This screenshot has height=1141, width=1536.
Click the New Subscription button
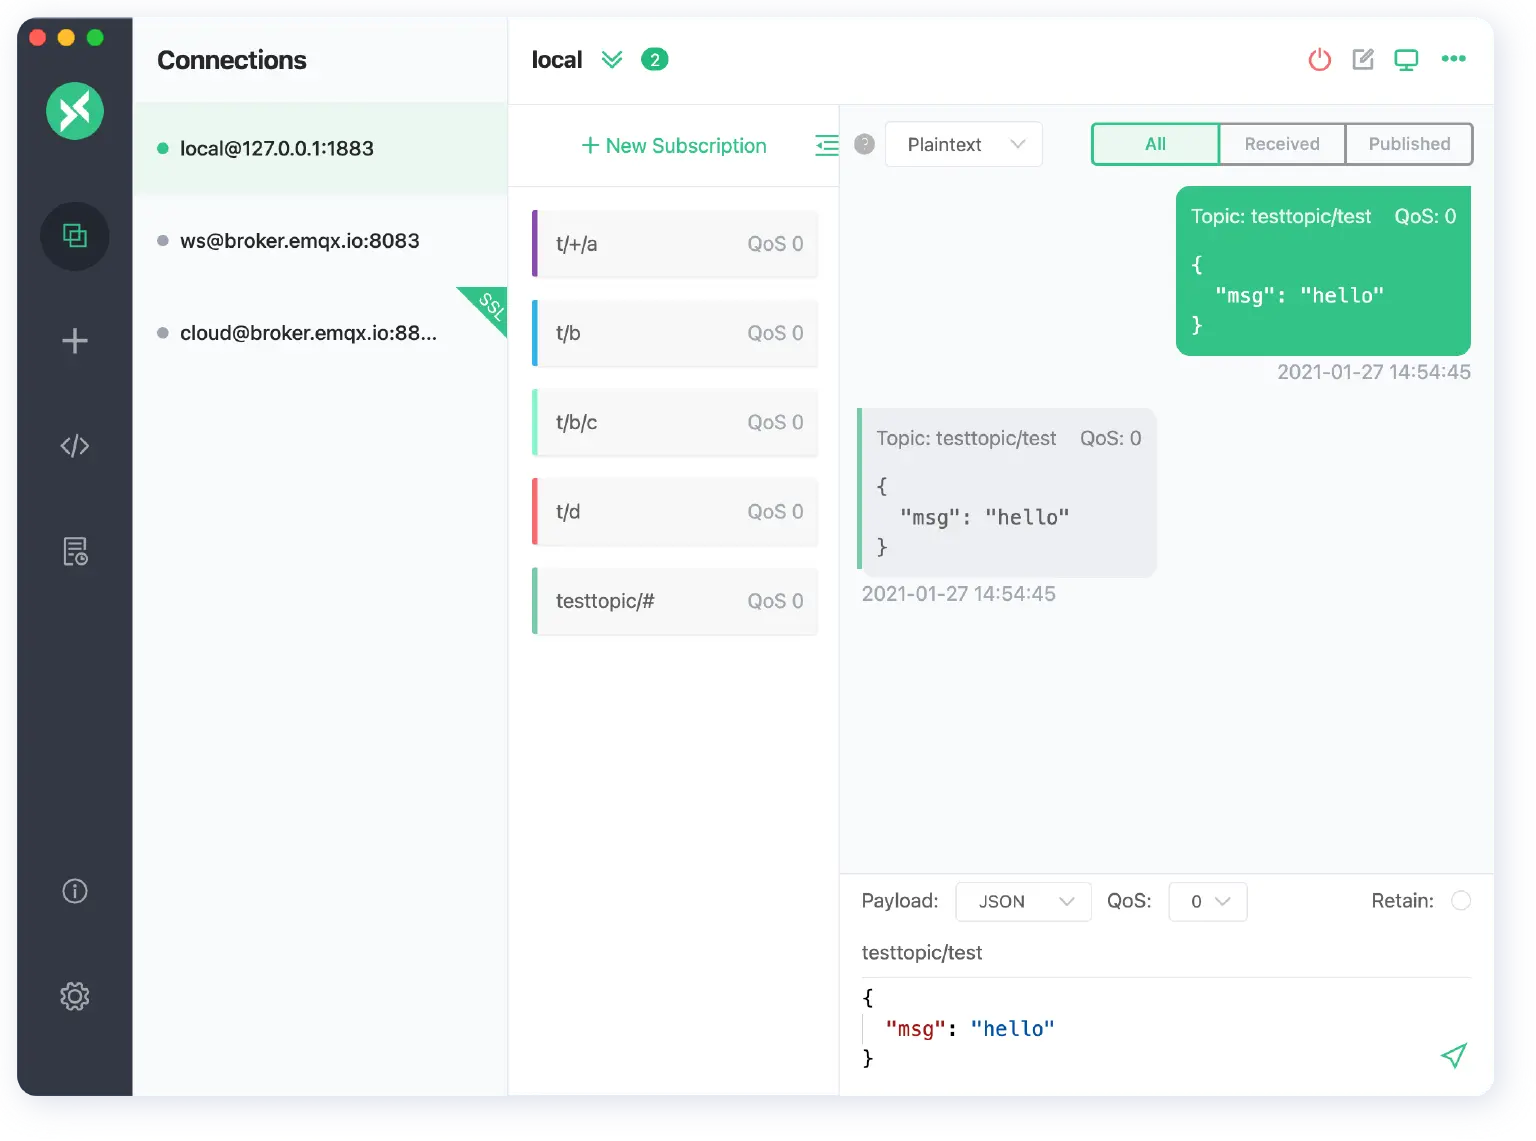point(674,146)
